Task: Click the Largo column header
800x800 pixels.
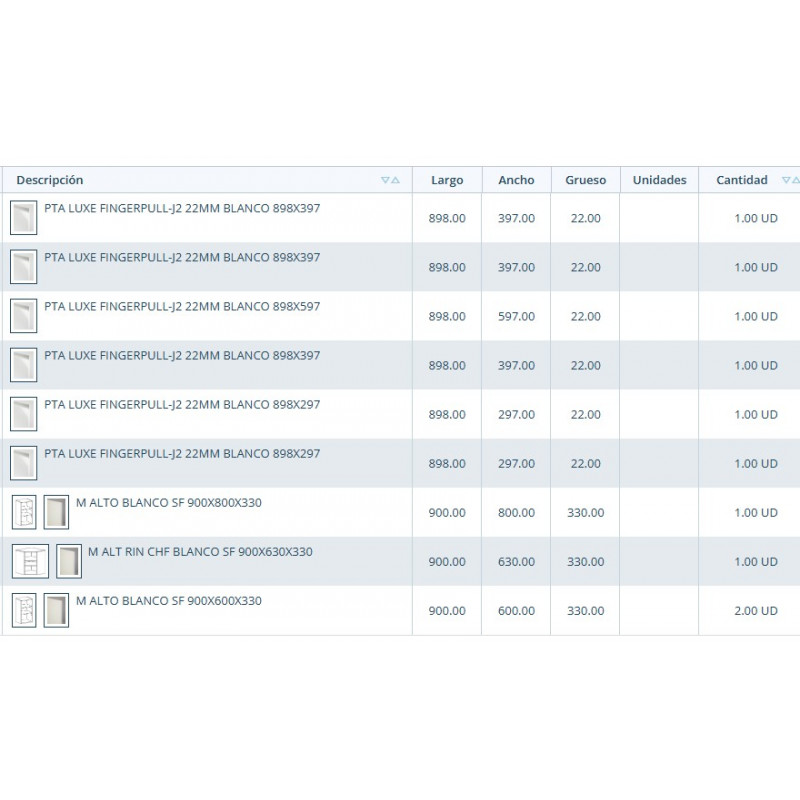Action: coord(447,180)
